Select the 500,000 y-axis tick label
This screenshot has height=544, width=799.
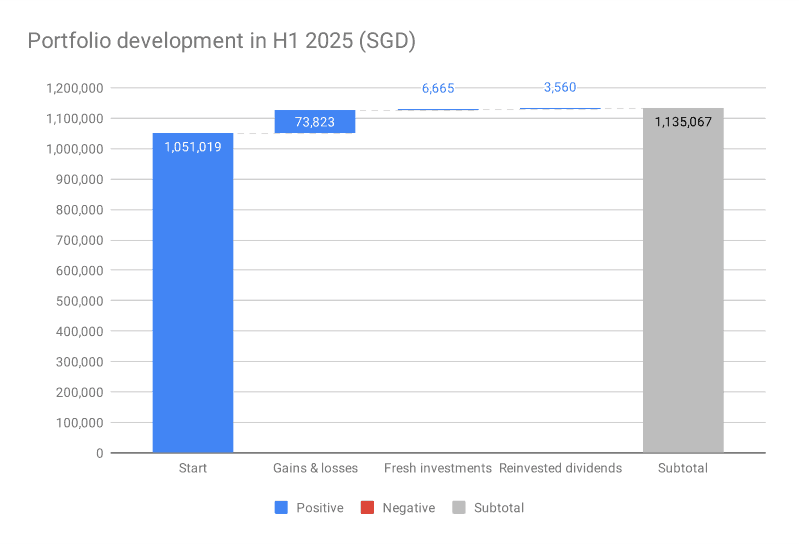tap(77, 301)
